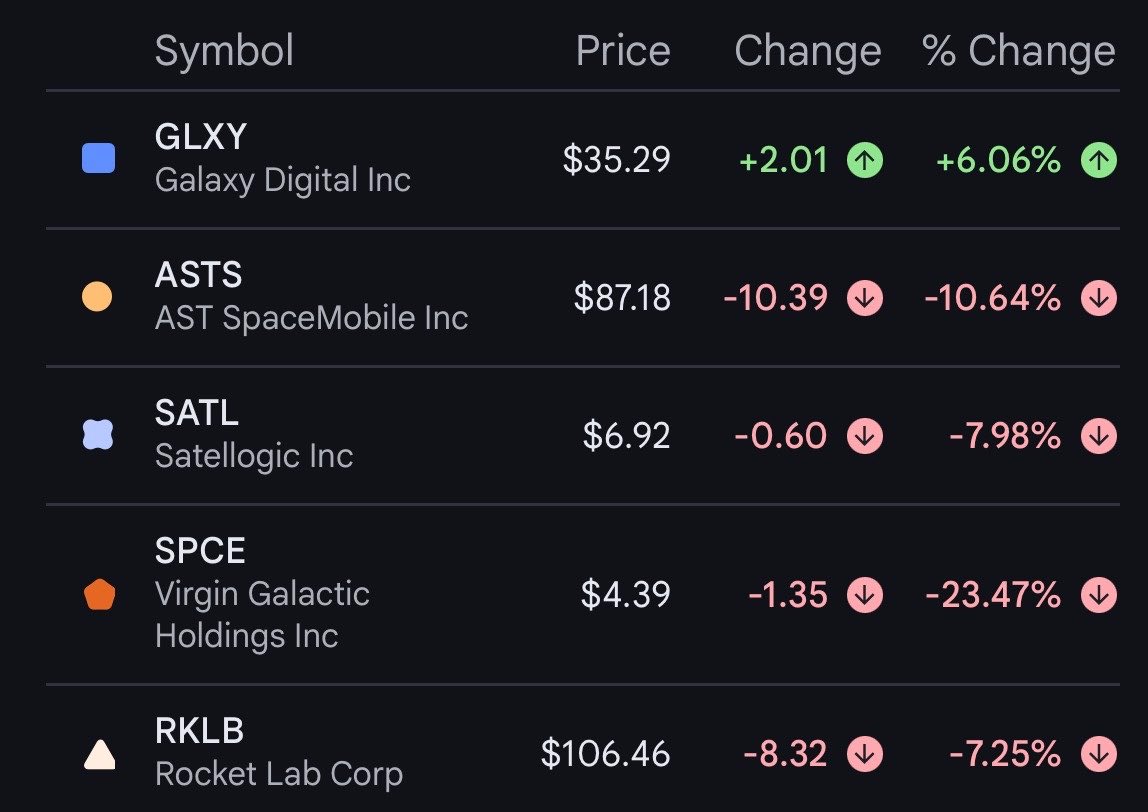Click the blue square GLXY marker icon
This screenshot has width=1148, height=812.
98,158
